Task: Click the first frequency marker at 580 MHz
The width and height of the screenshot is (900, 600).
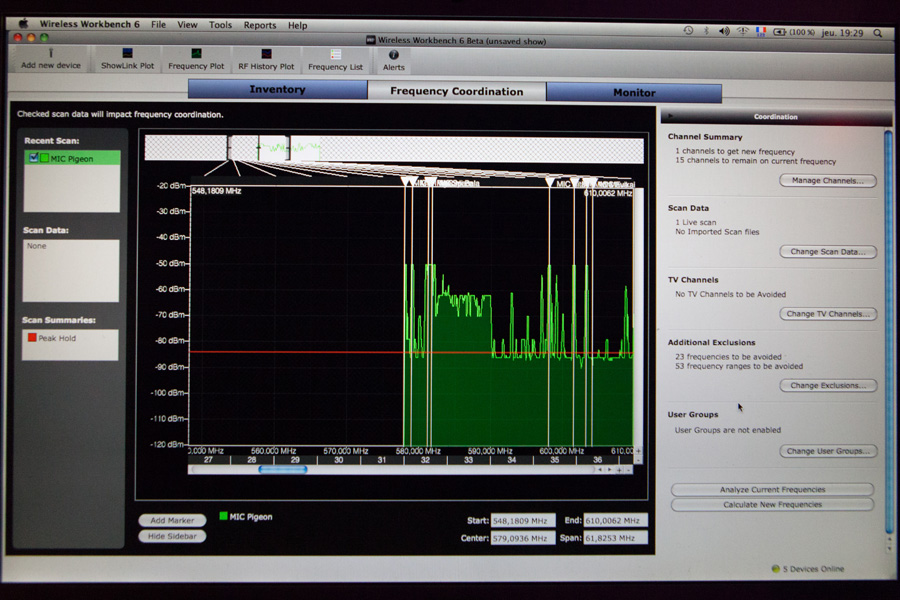Action: (x=405, y=182)
